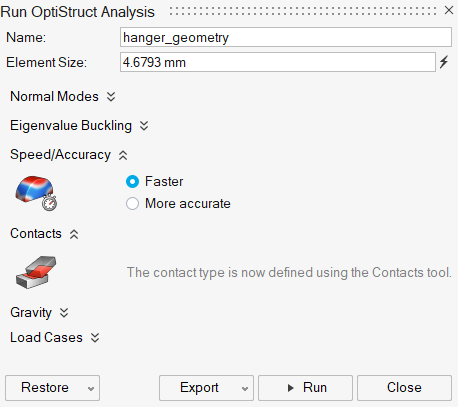Image resolution: width=458 pixels, height=407 pixels.
Task: Click the Speed/Accuracy stopwatch model icon
Action: coord(36,193)
